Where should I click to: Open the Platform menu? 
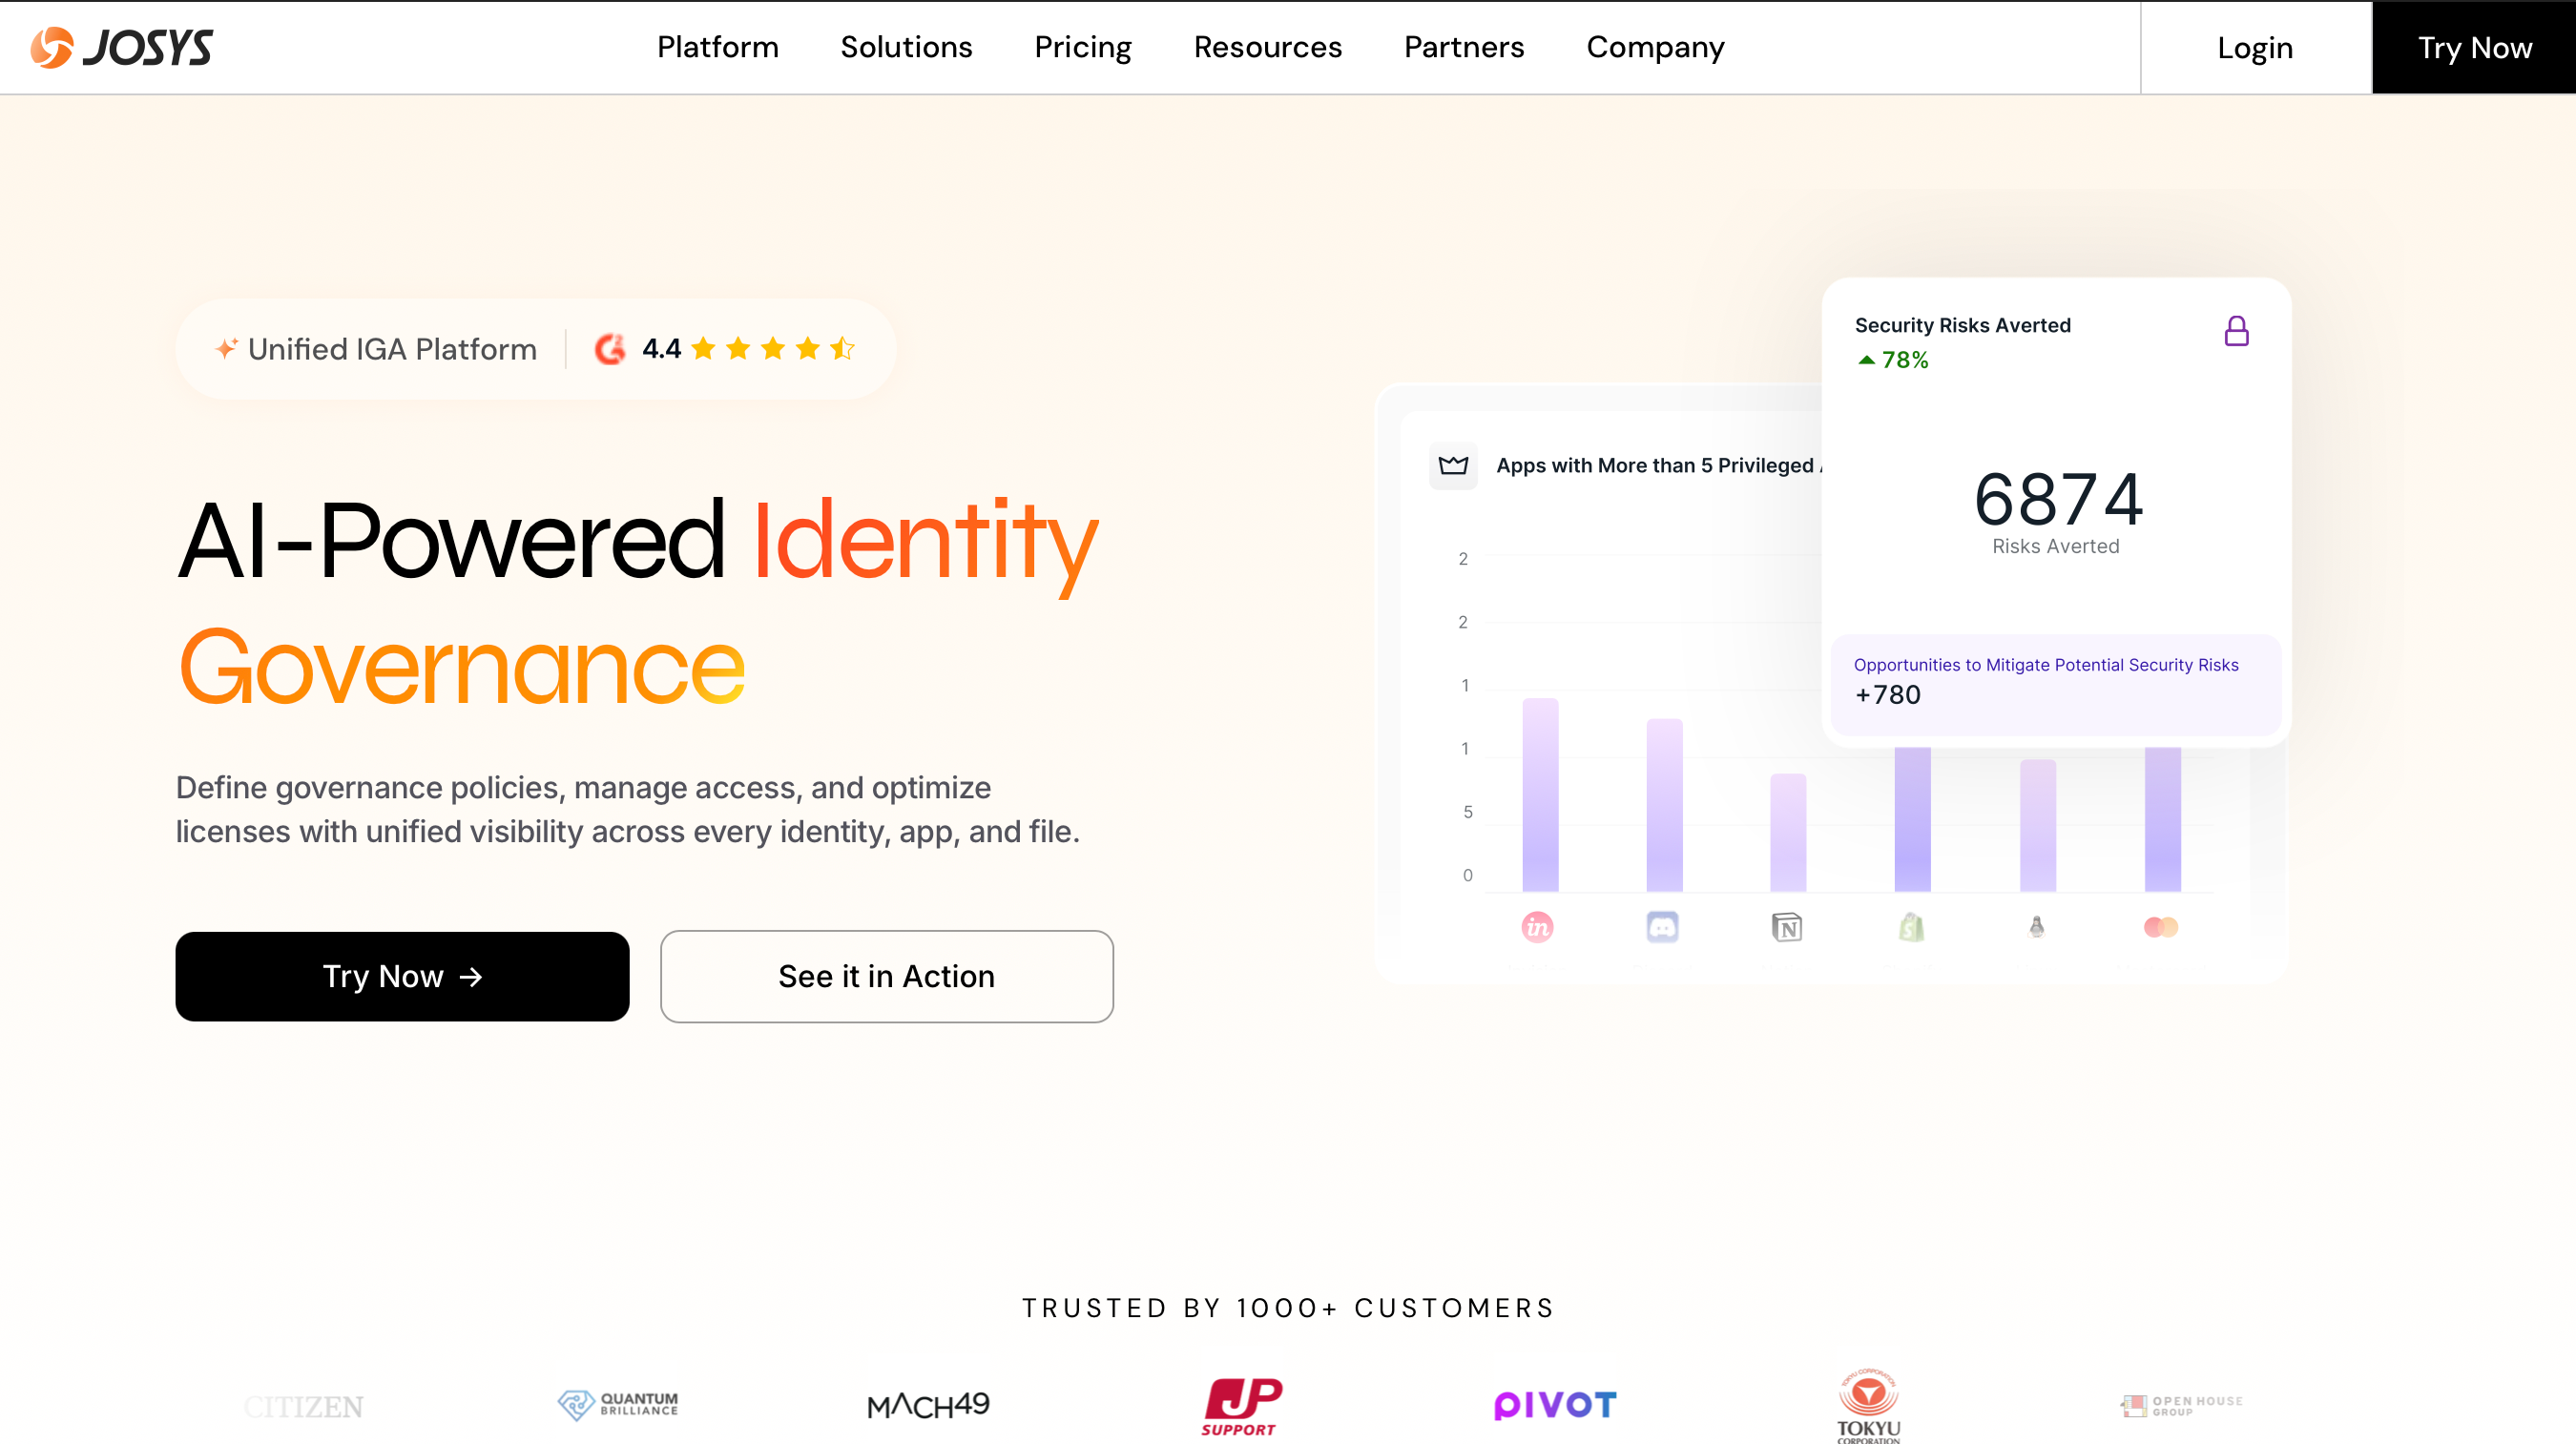pyautogui.click(x=718, y=47)
